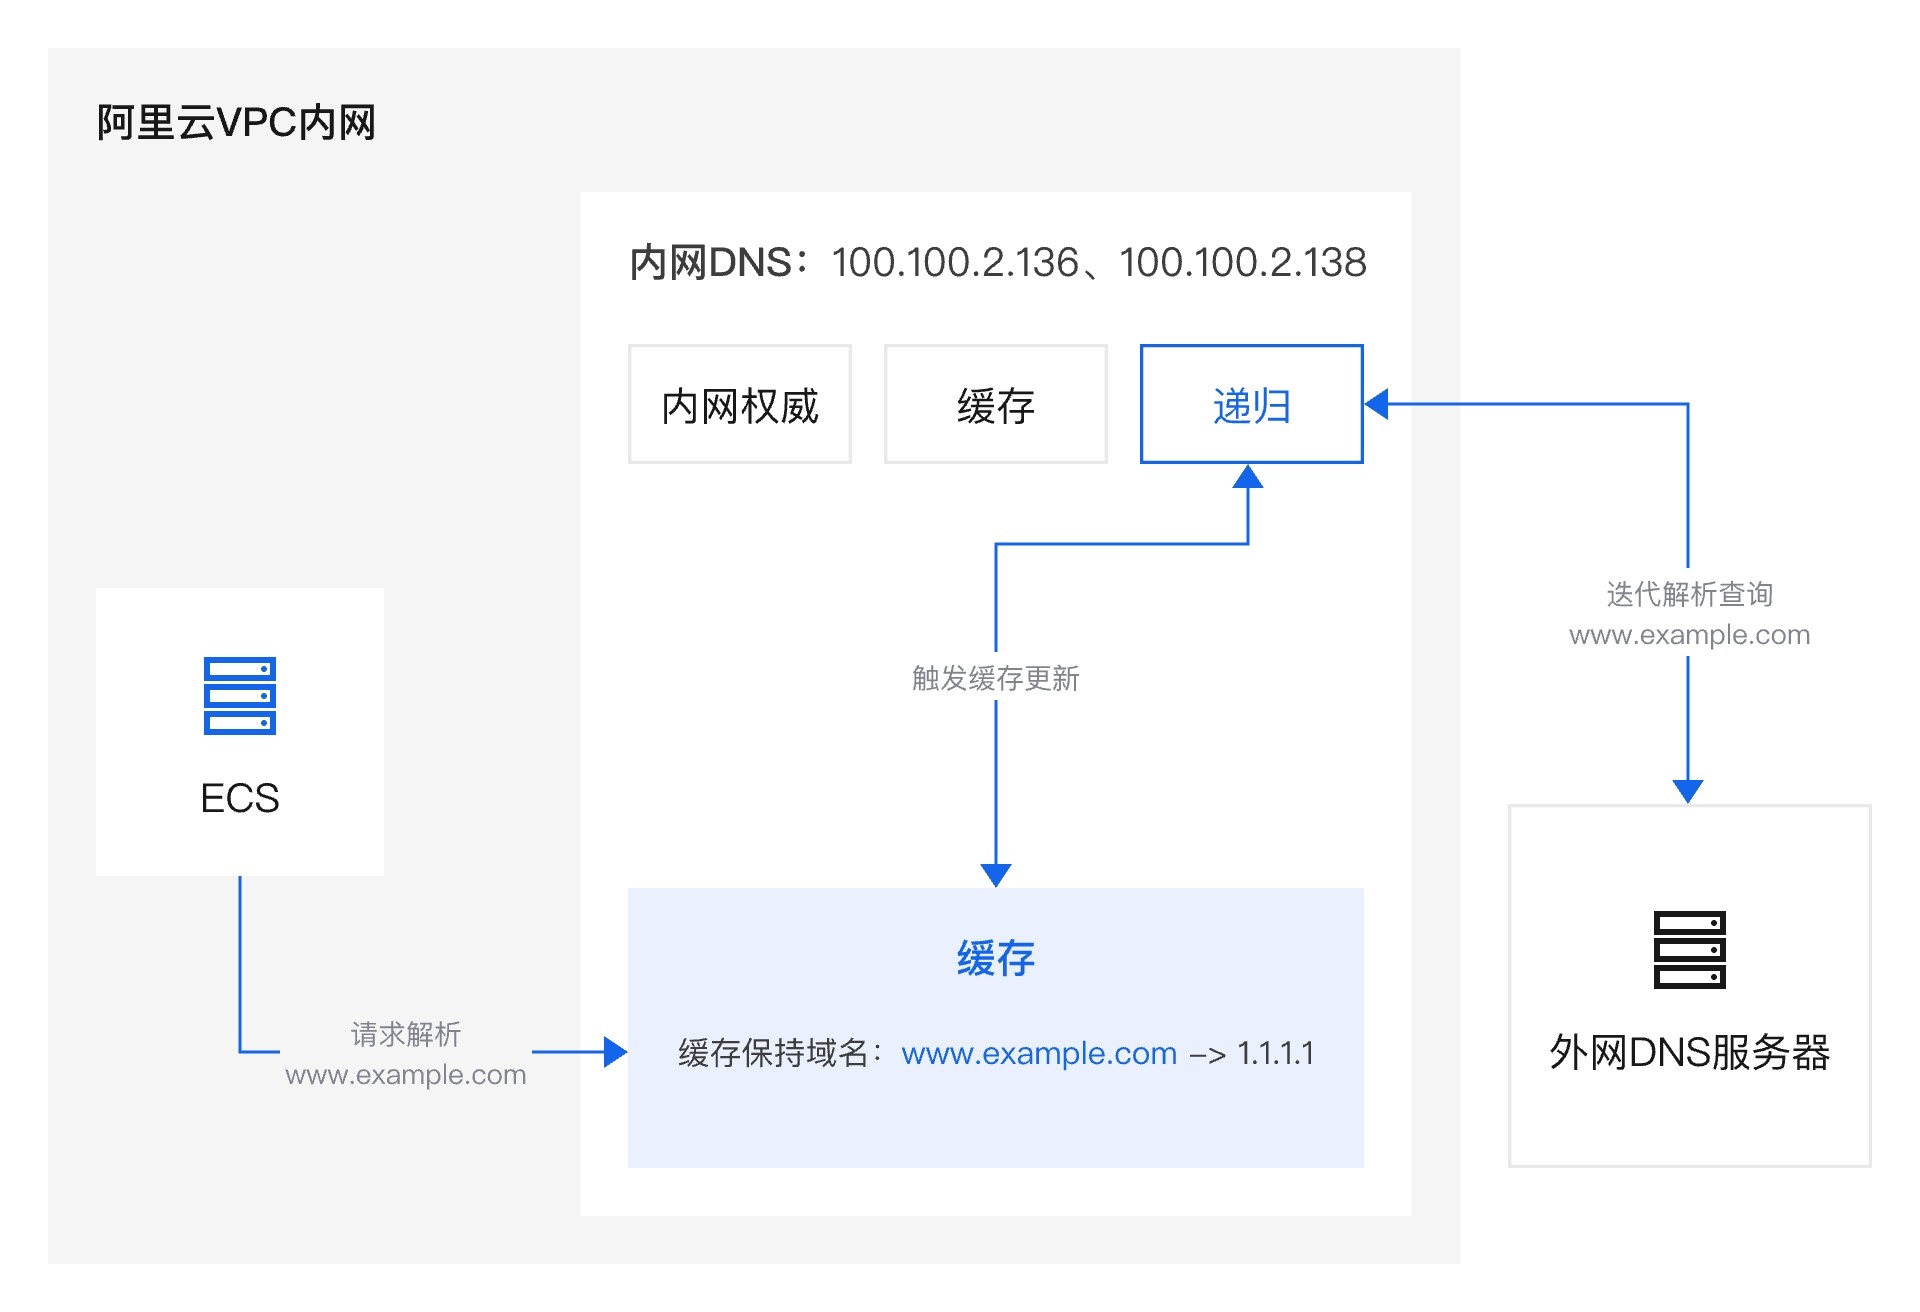Click the 触发缓存更新 label
This screenshot has height=1312, width=1920.
[995, 678]
